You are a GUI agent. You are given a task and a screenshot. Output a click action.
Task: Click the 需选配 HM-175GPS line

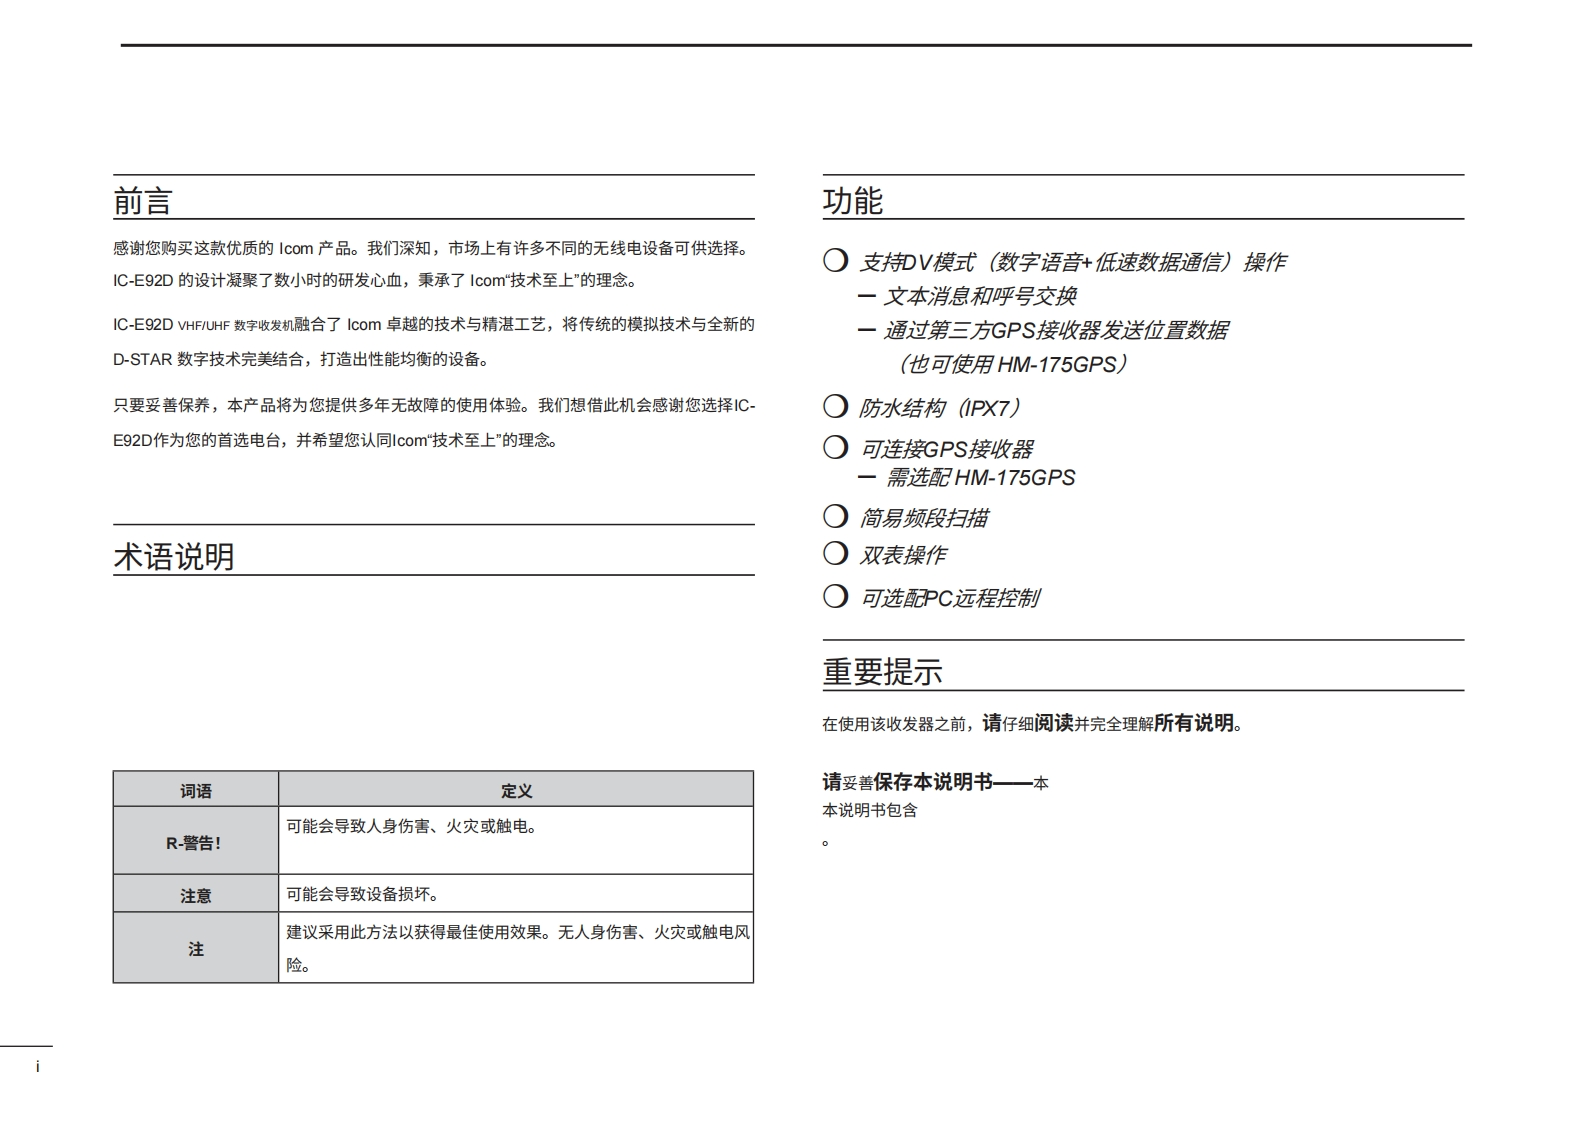click(979, 478)
